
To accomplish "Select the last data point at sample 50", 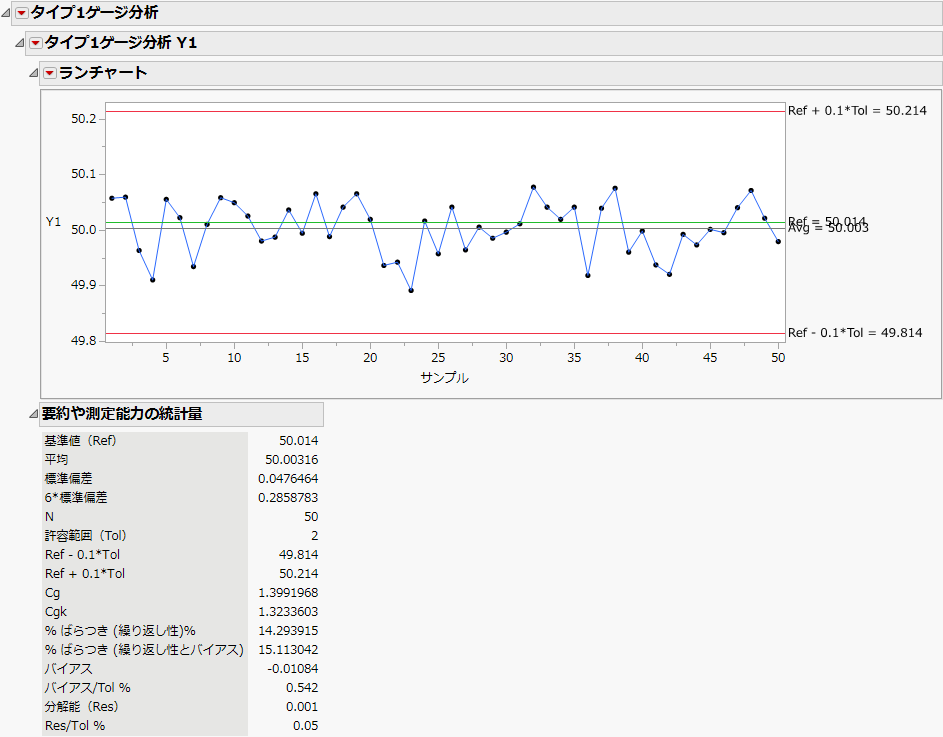I will click(778, 242).
